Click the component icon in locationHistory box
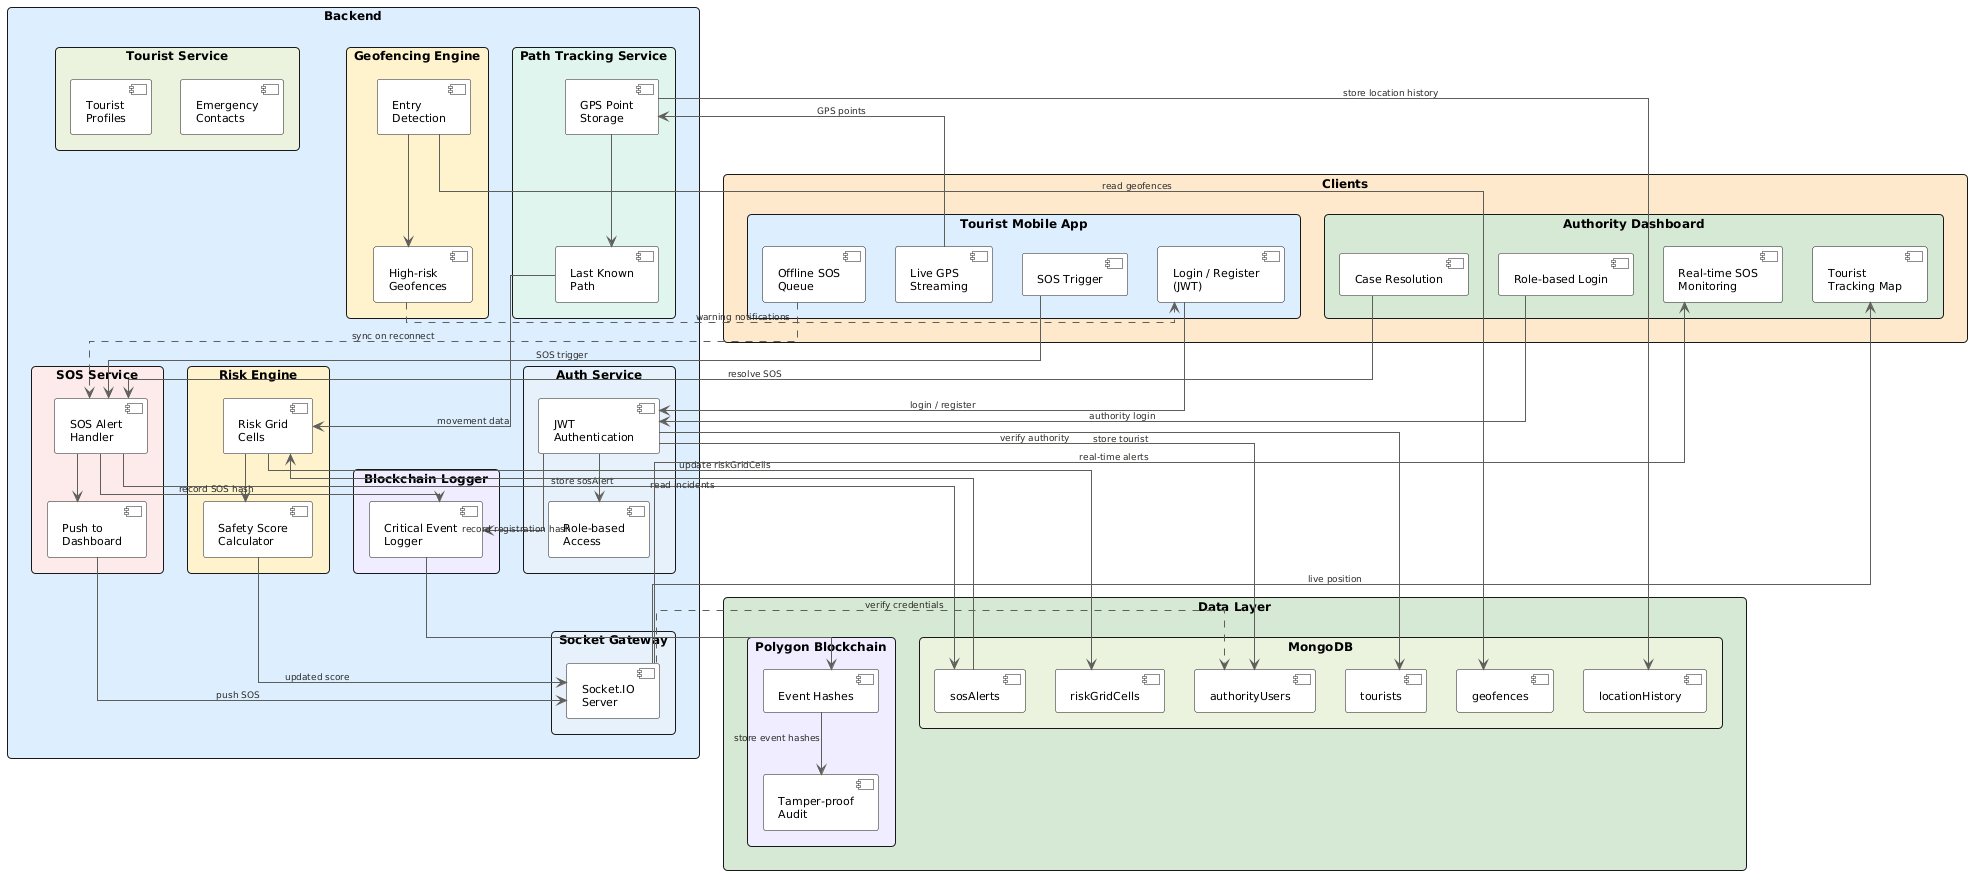The height and width of the screenshot is (883, 1980). [x=1692, y=680]
